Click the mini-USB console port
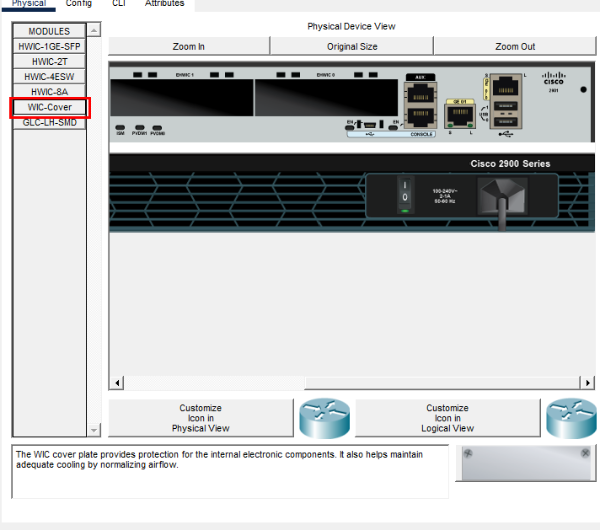The height and width of the screenshot is (530, 600). pyautogui.click(x=370, y=124)
